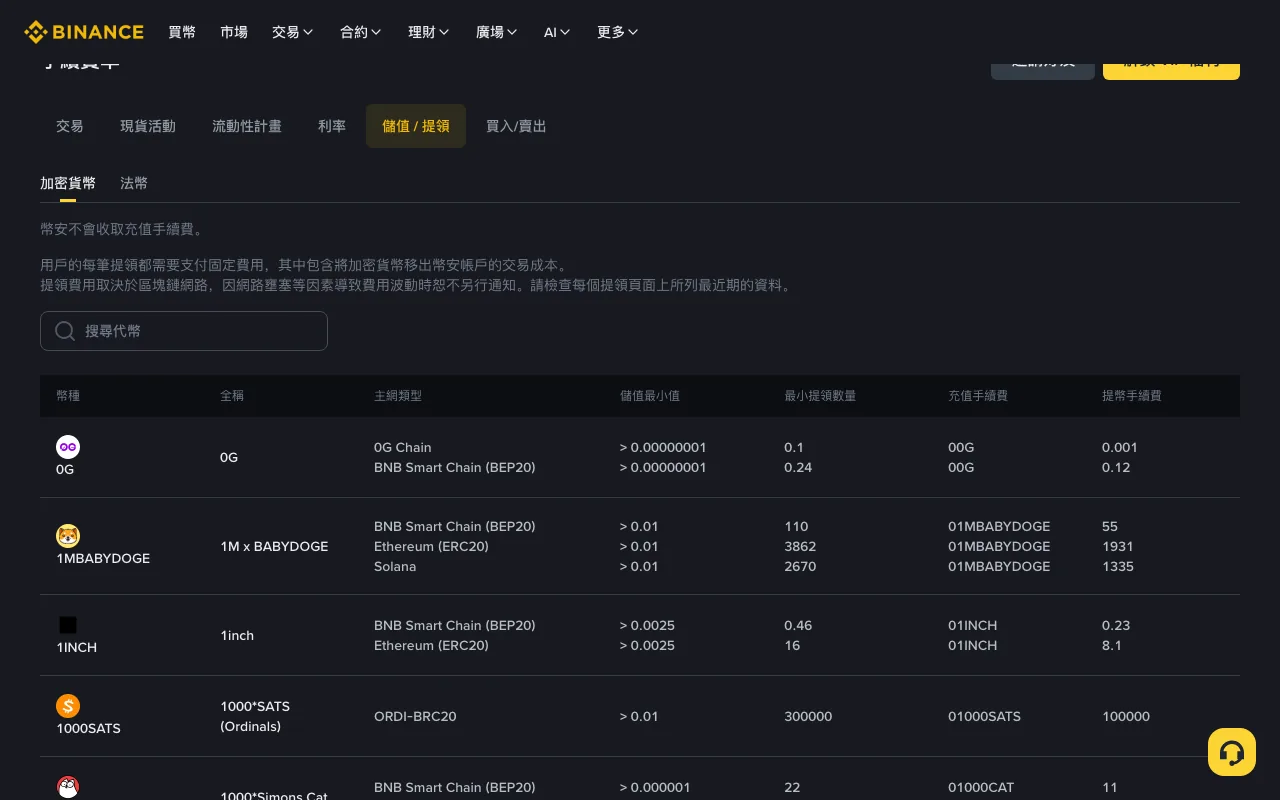Click the 1M x BABYDOGE full name

[274, 546]
